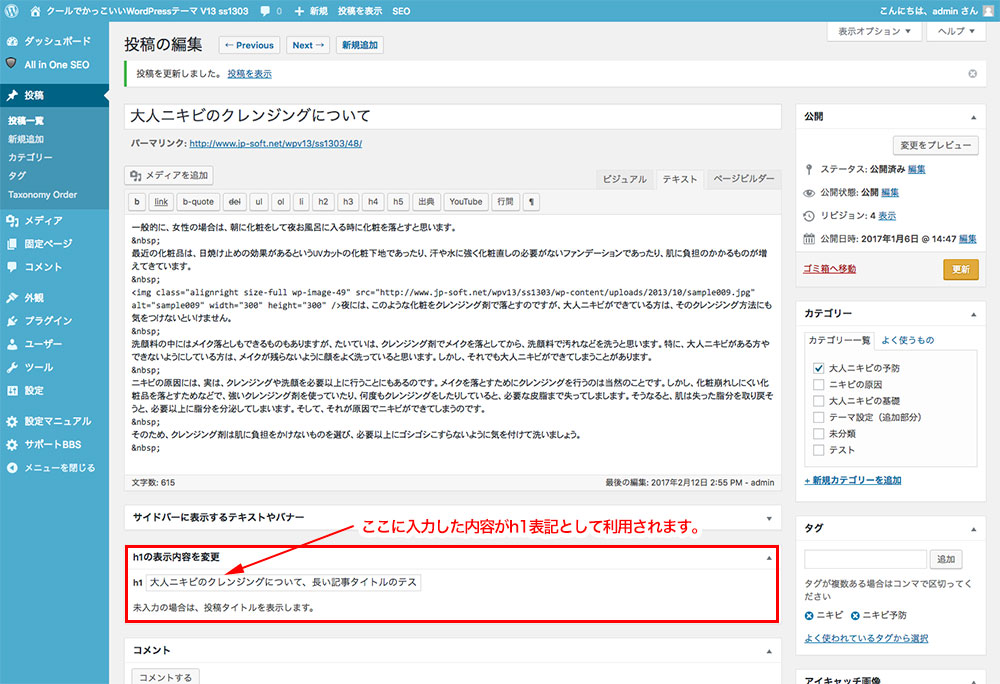The image size is (1000, 684).
Task: Click the 設定マニュアル gear icon
Action: pos(12,421)
